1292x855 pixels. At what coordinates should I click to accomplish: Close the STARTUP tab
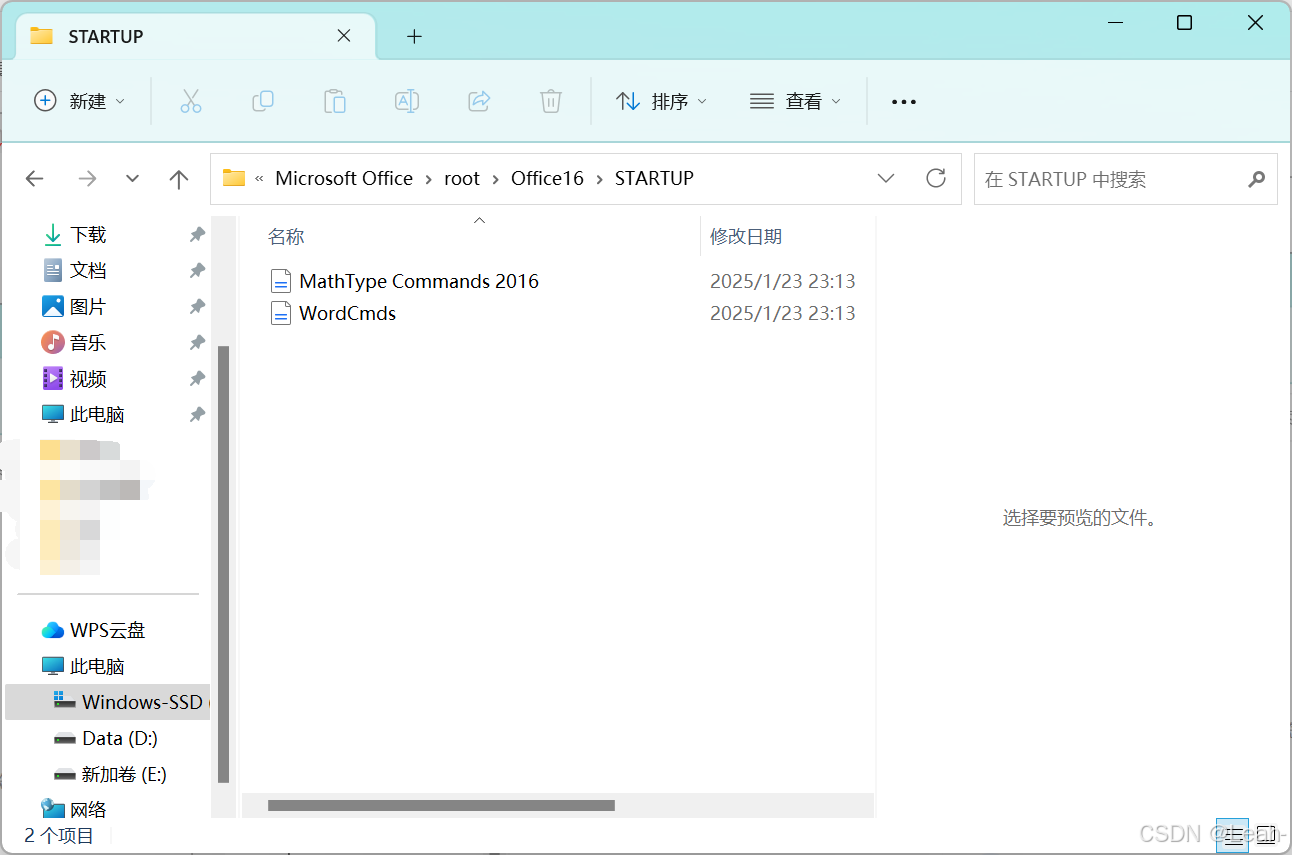pos(344,36)
